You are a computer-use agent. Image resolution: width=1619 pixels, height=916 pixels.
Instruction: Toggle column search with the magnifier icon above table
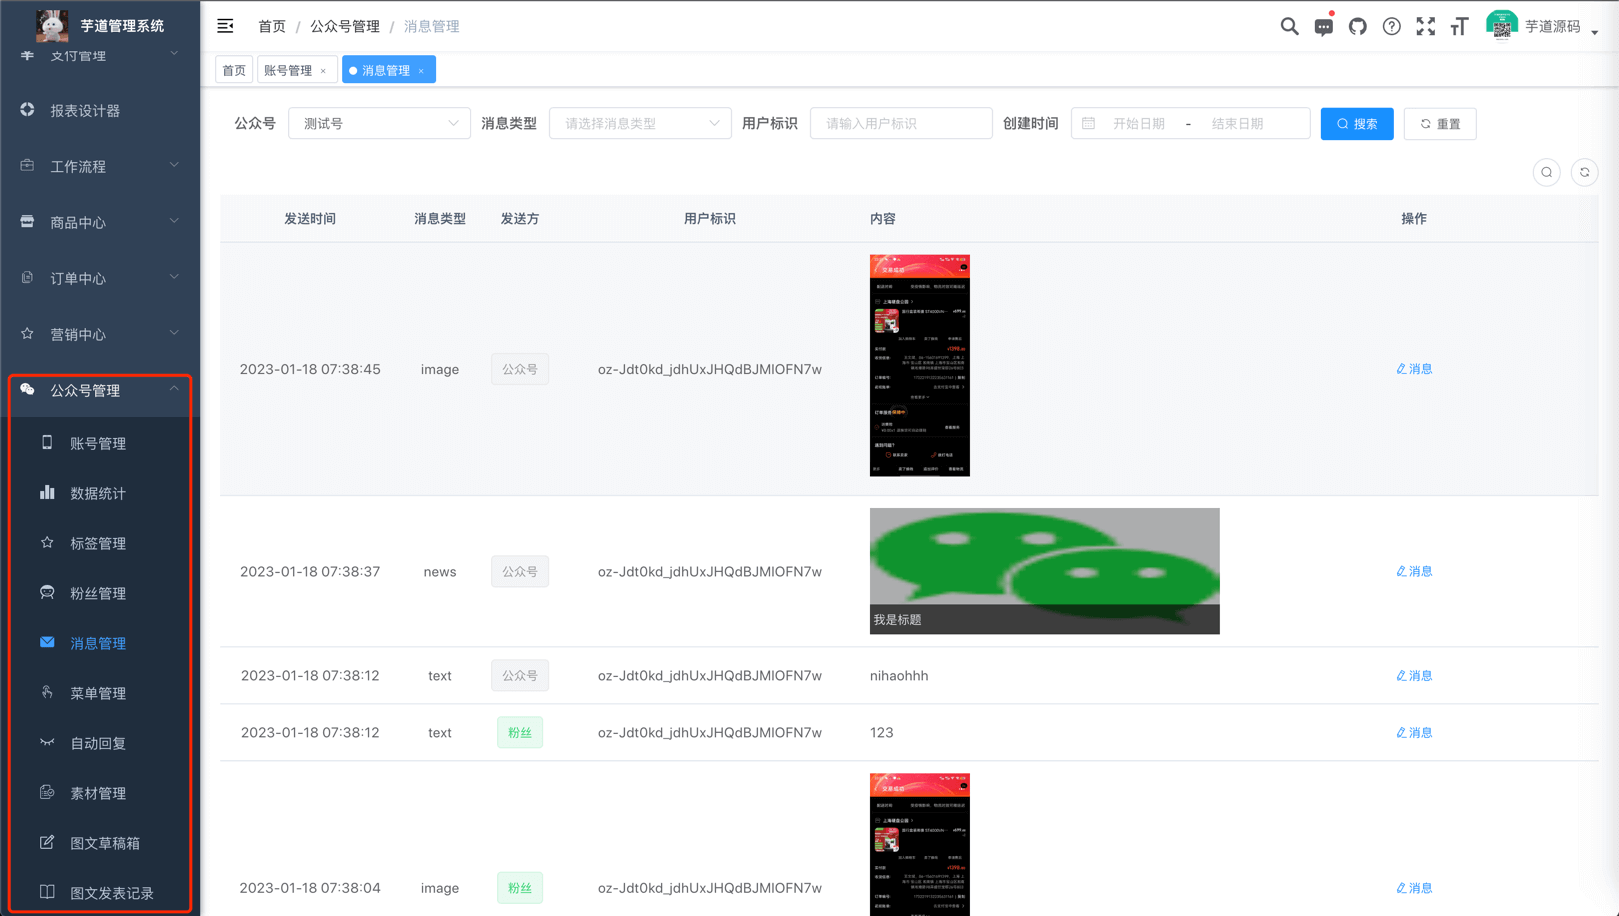pos(1546,171)
